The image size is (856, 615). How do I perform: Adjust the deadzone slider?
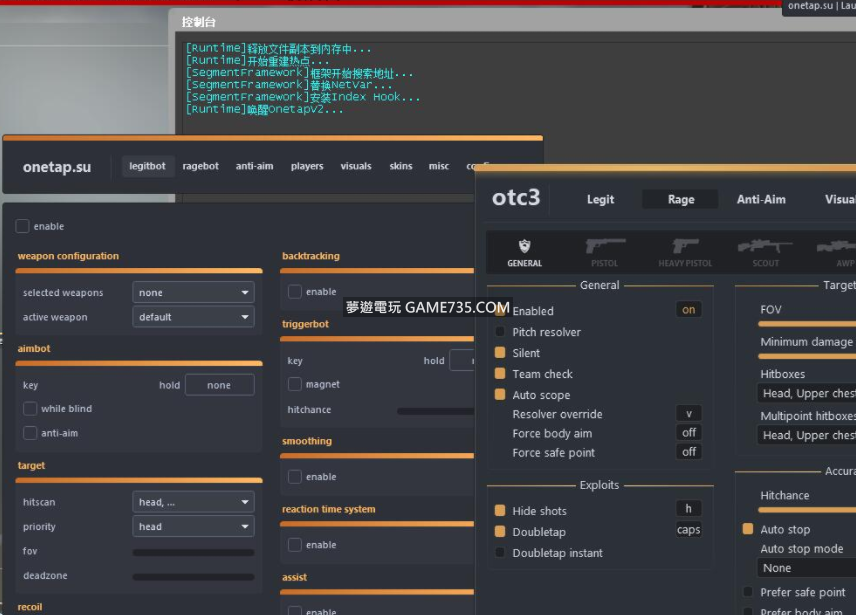click(193, 577)
